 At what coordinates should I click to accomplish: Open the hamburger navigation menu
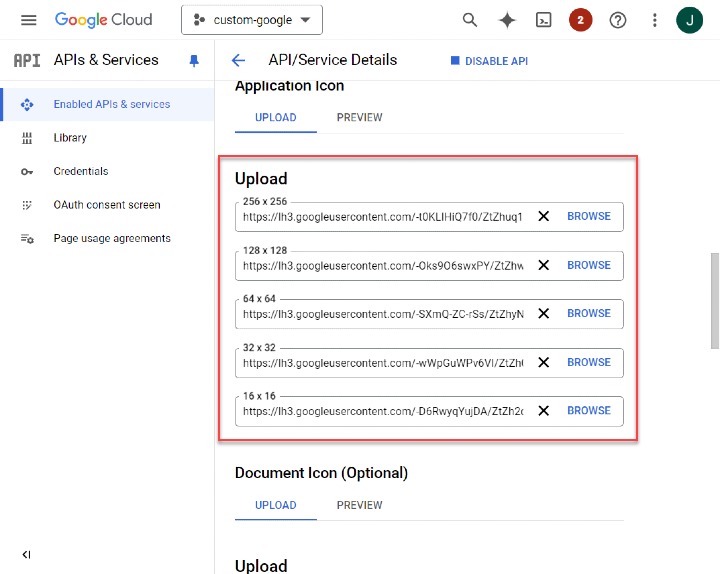click(x=28, y=20)
